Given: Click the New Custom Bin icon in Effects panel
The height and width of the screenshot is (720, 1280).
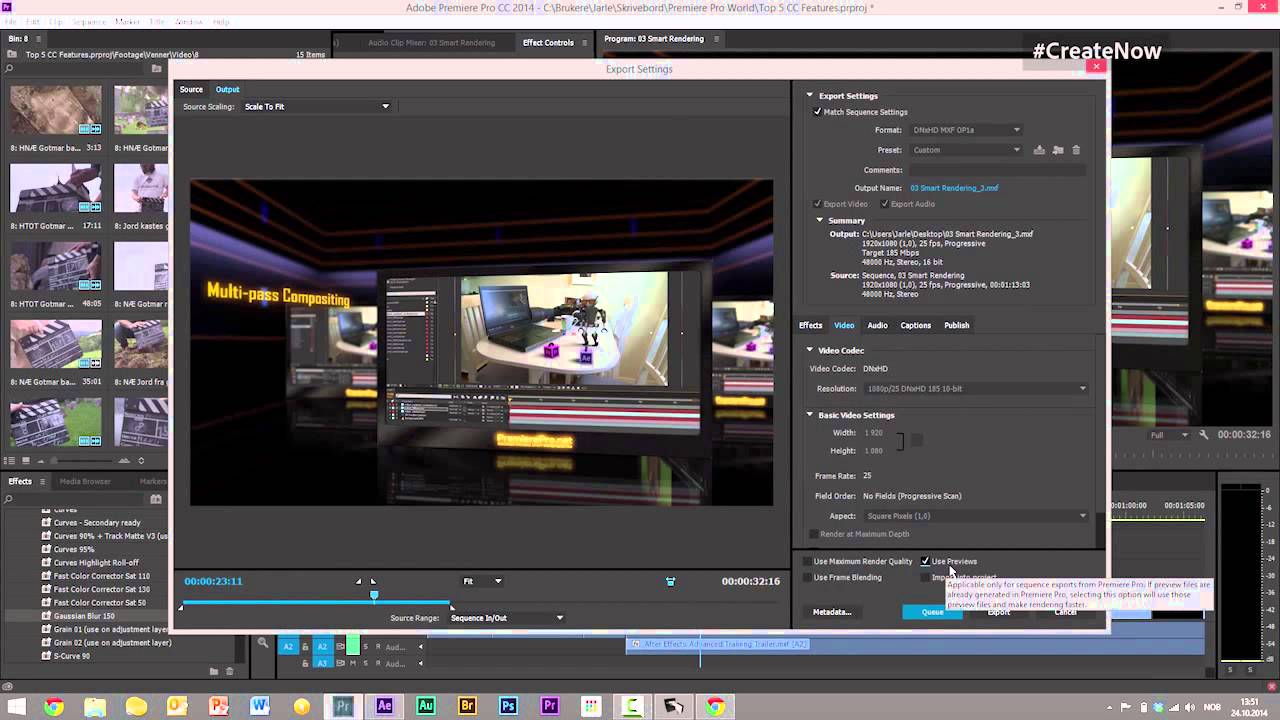Looking at the screenshot, I should pos(215,671).
